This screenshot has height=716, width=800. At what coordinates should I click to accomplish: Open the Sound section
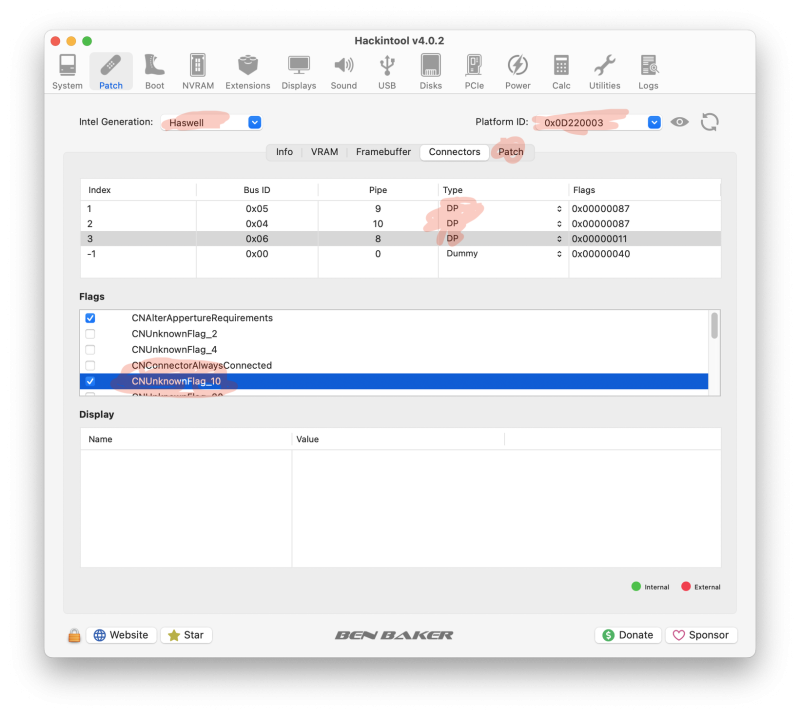pyautogui.click(x=344, y=72)
